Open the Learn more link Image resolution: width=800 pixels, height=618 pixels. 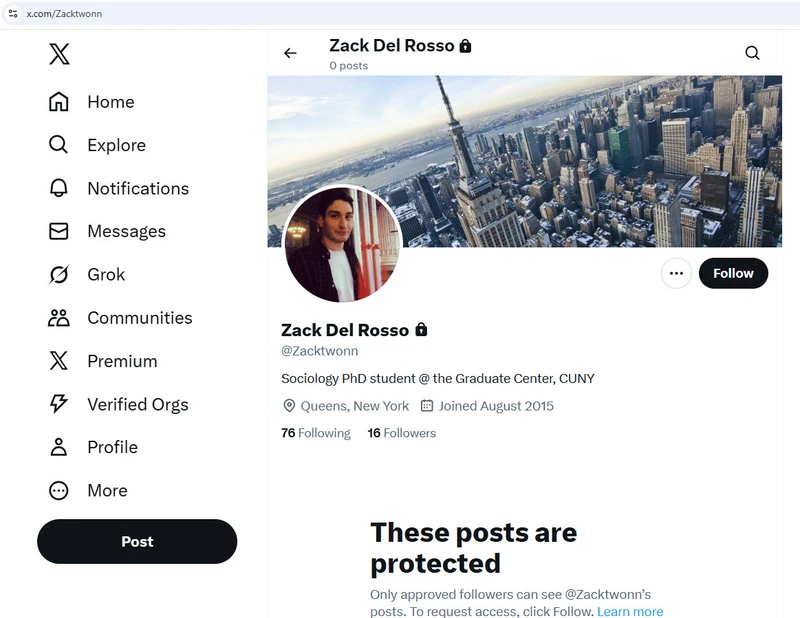(630, 612)
